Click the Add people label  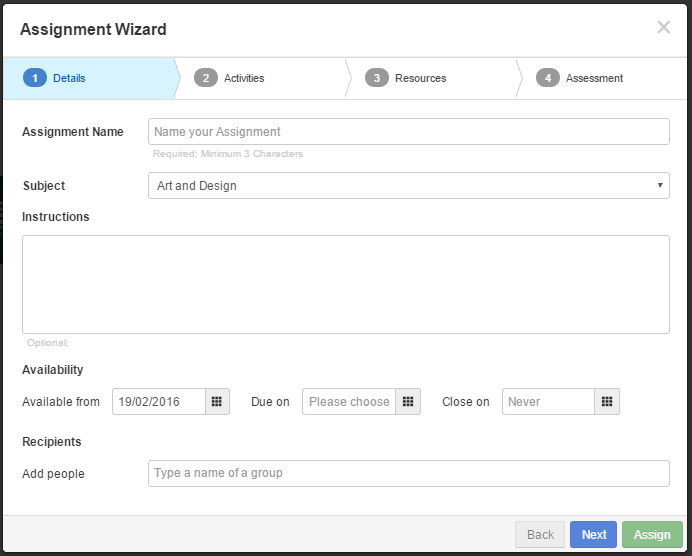point(53,473)
